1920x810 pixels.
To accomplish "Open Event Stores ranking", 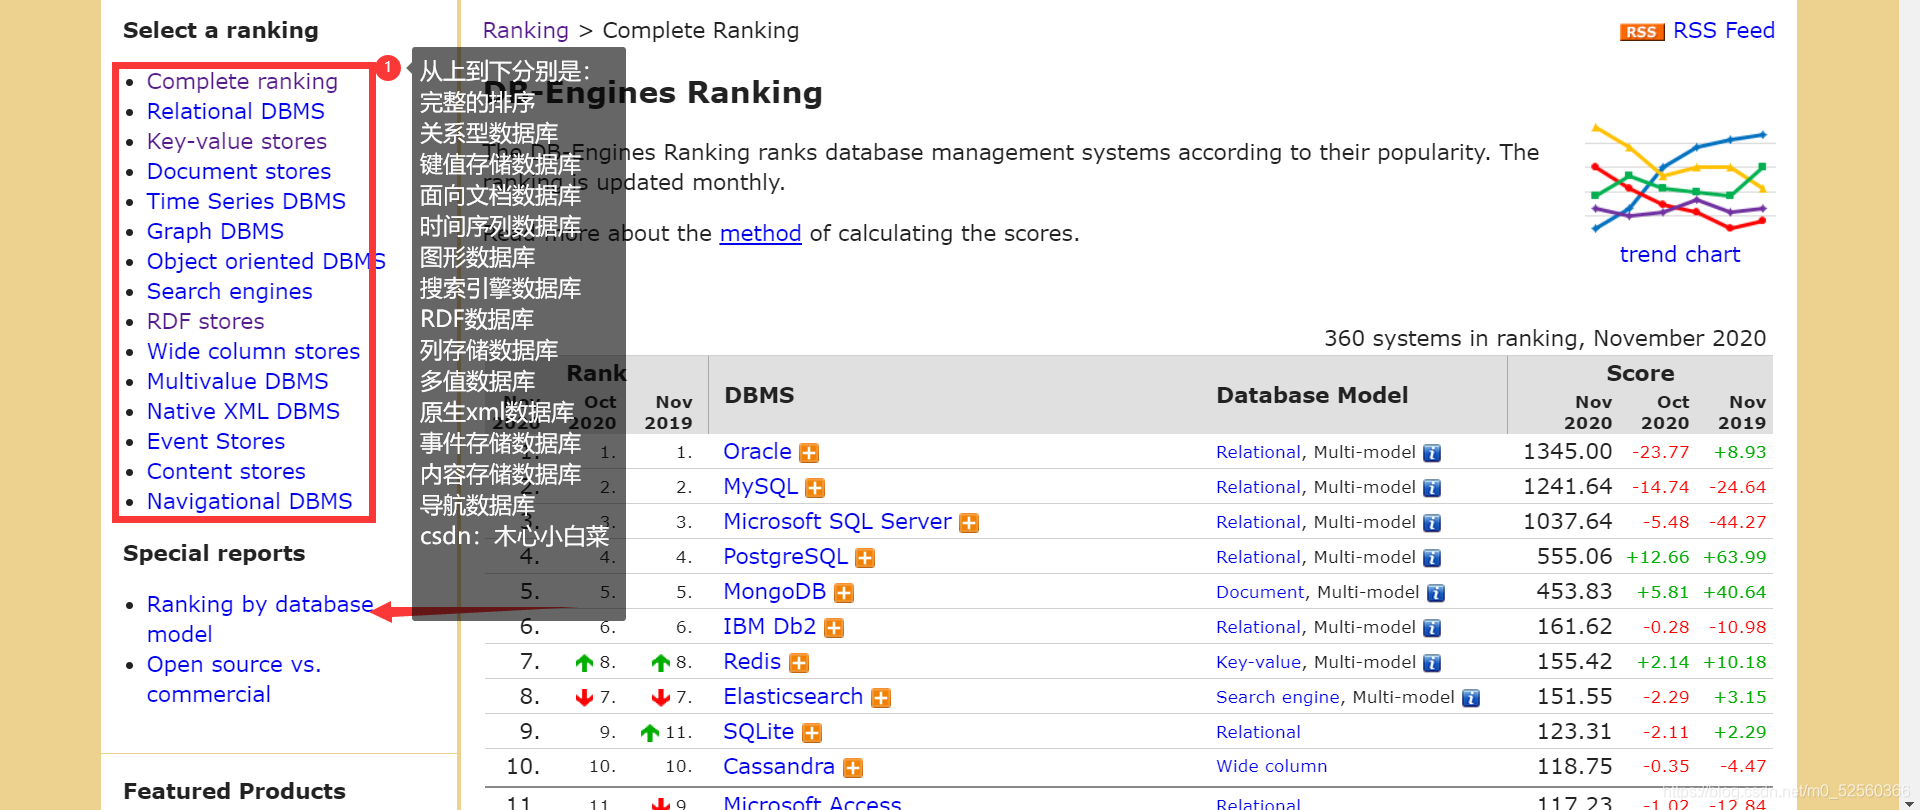I will pyautogui.click(x=216, y=441).
